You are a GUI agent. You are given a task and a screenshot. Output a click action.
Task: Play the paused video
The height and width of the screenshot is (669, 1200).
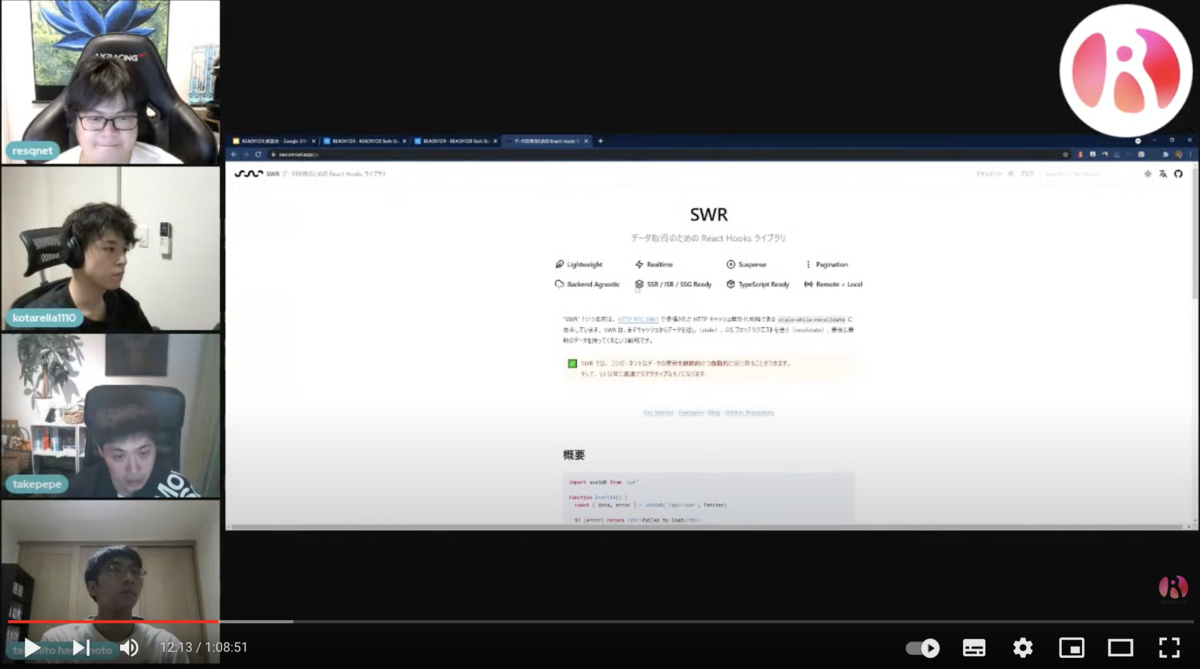[31, 647]
